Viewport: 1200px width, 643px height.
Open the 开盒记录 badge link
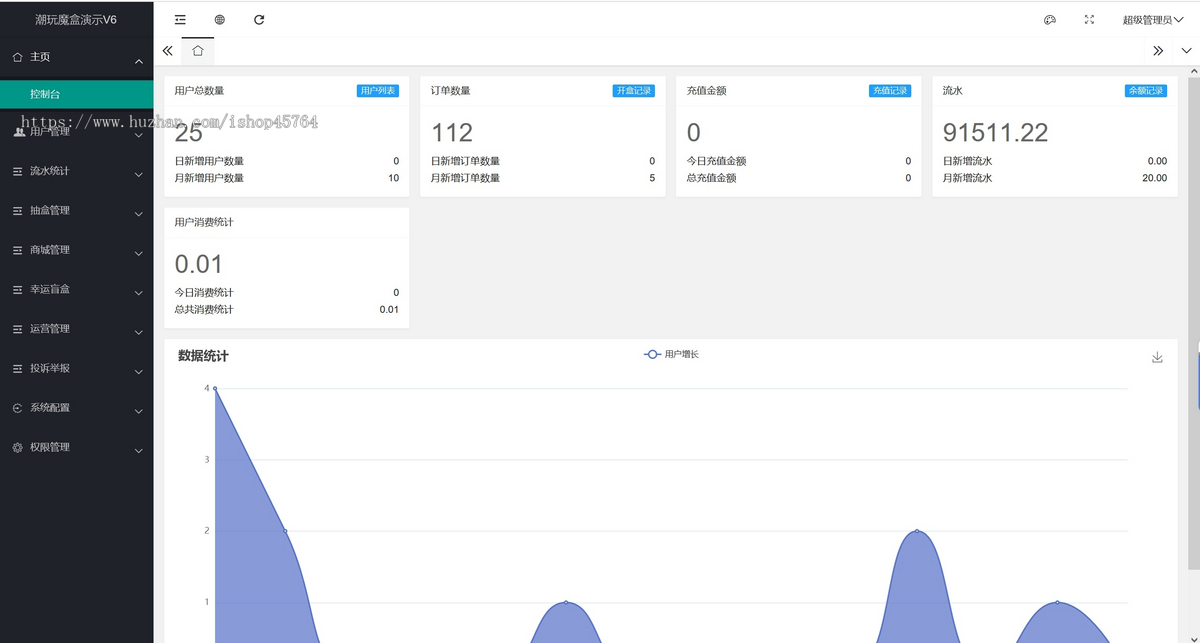pos(634,90)
